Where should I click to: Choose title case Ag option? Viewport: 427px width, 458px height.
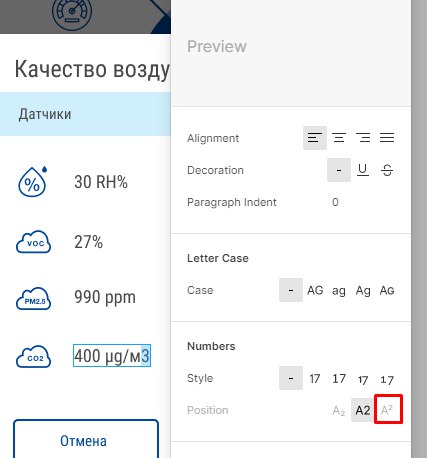coord(363,291)
